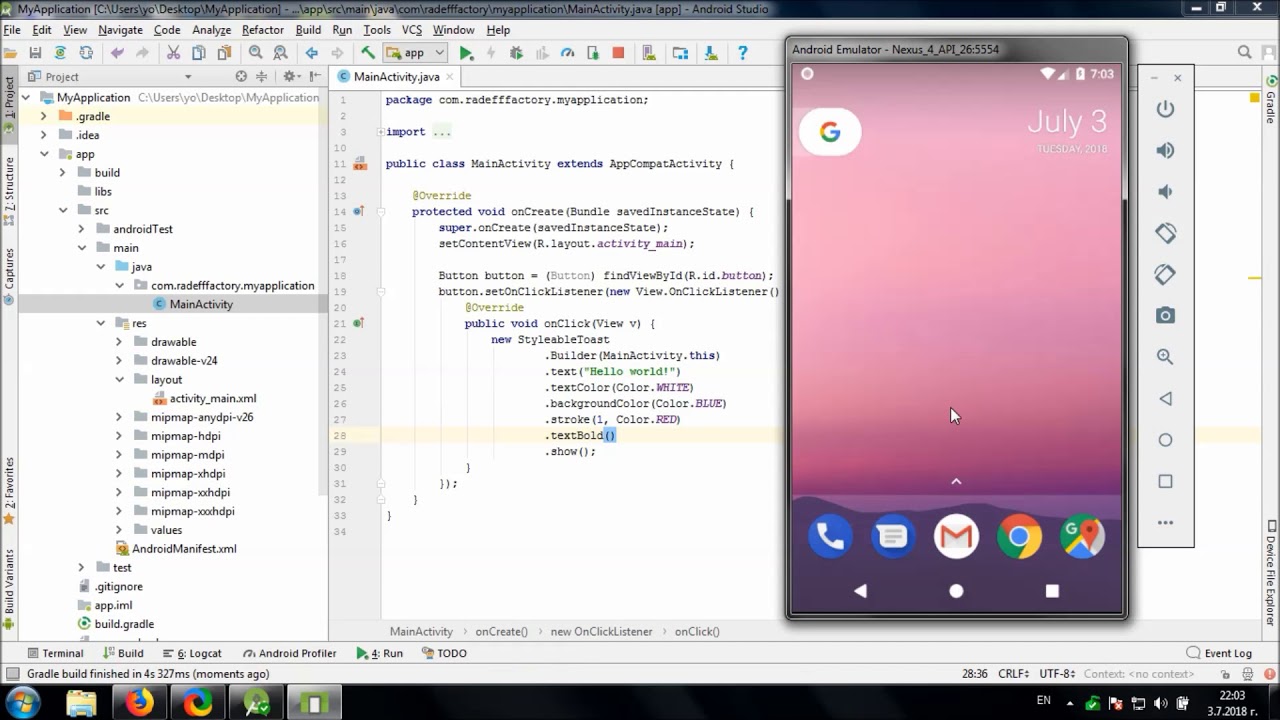Click the Copy icon in toolbar
The width and height of the screenshot is (1280, 720).
click(x=199, y=53)
